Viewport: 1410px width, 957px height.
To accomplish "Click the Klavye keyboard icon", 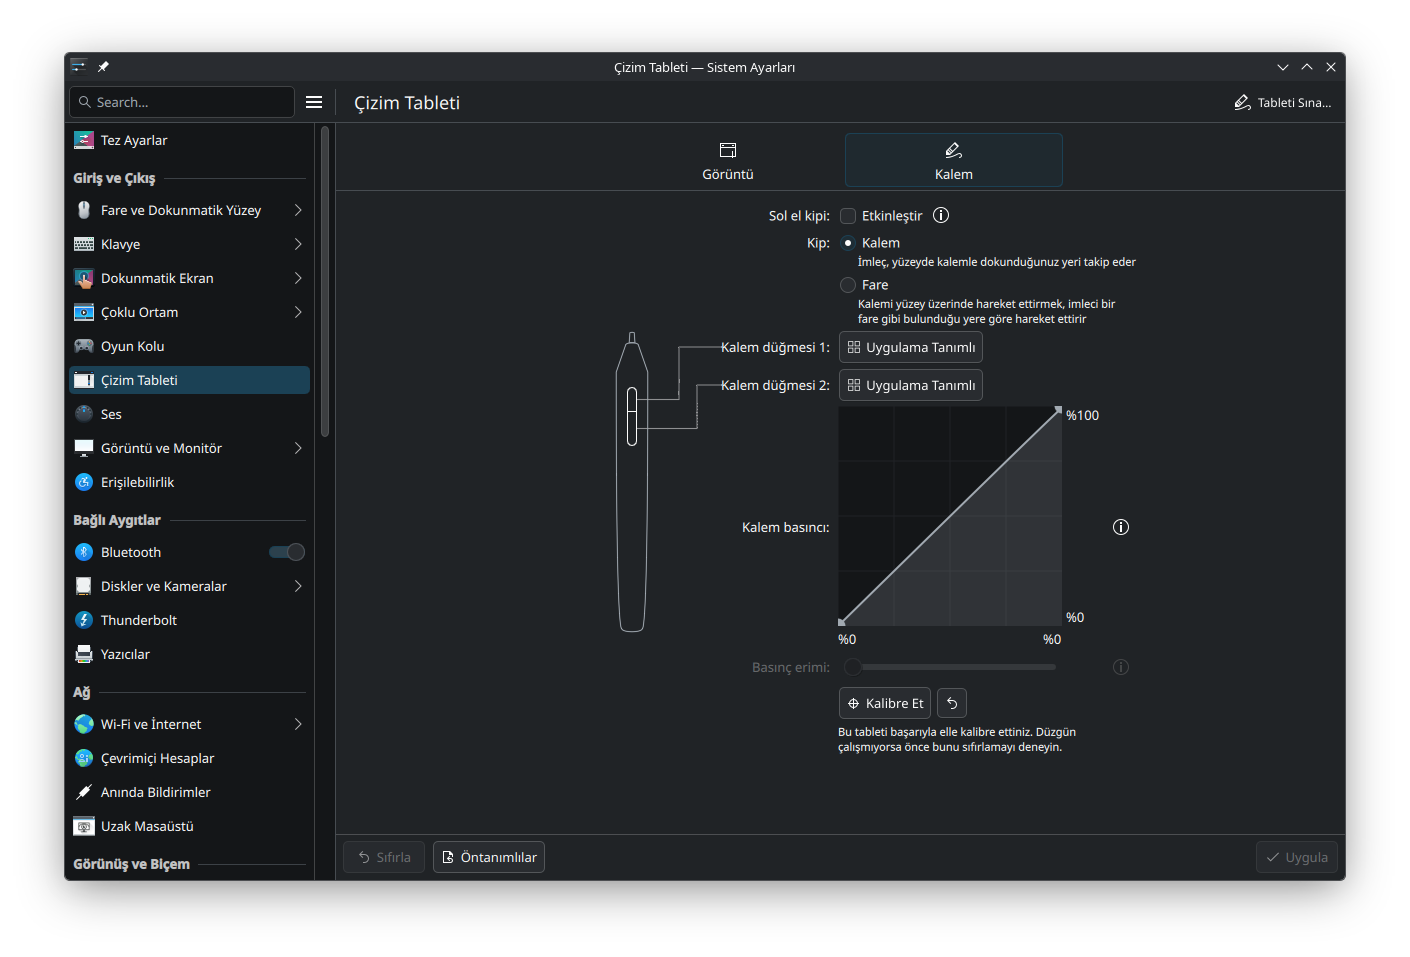I will click(84, 244).
